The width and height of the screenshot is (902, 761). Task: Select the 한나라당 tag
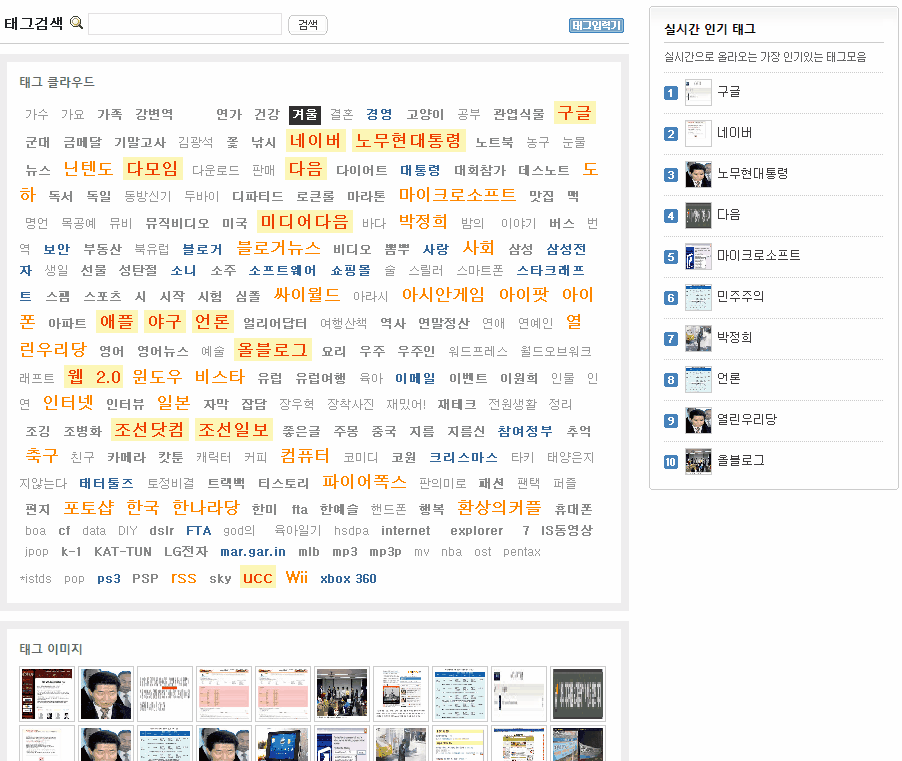pos(206,508)
